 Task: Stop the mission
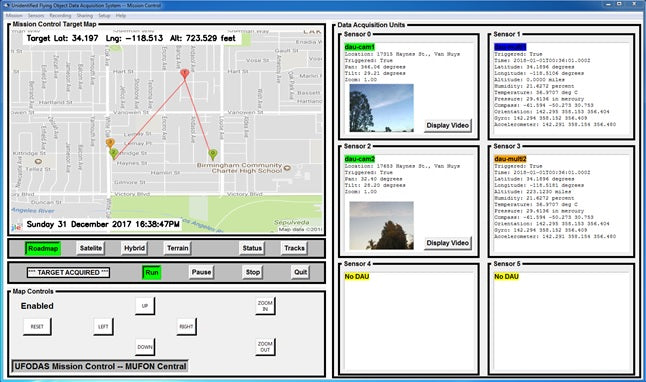coord(253,272)
